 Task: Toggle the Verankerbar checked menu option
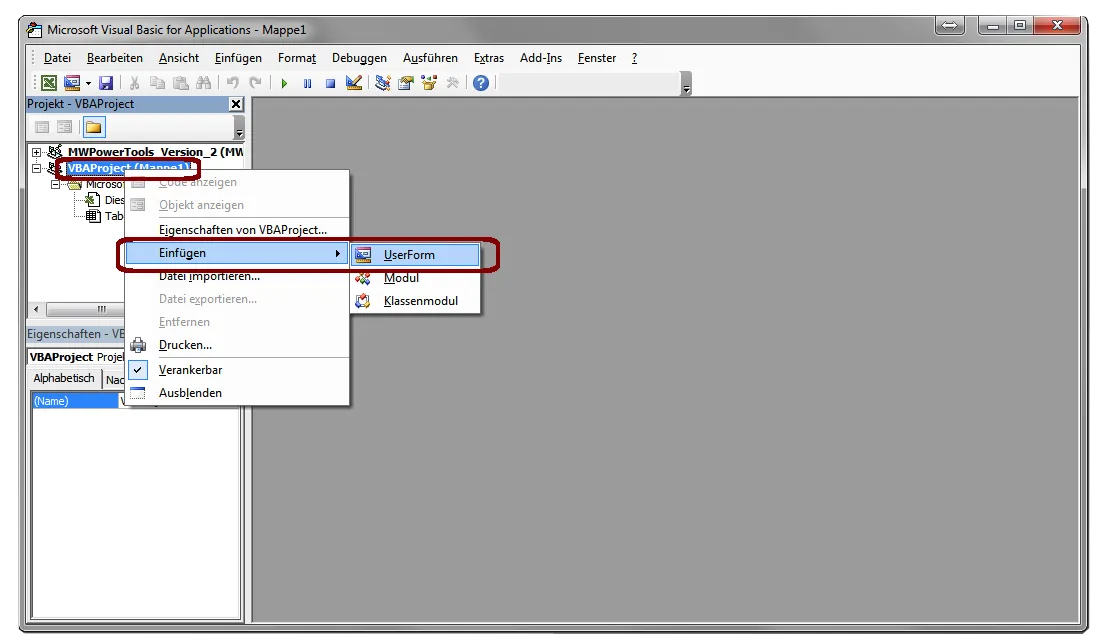coord(190,370)
